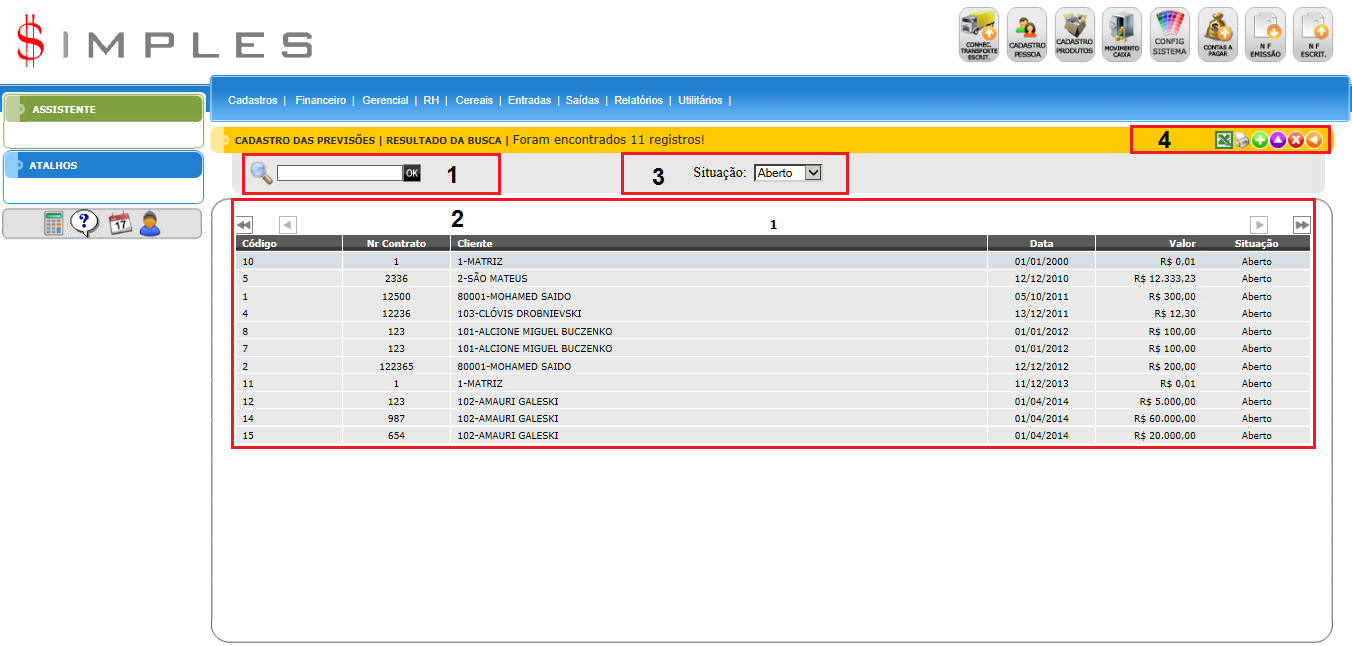
Task: Click the Config Sistema color palette icon
Action: [1169, 35]
